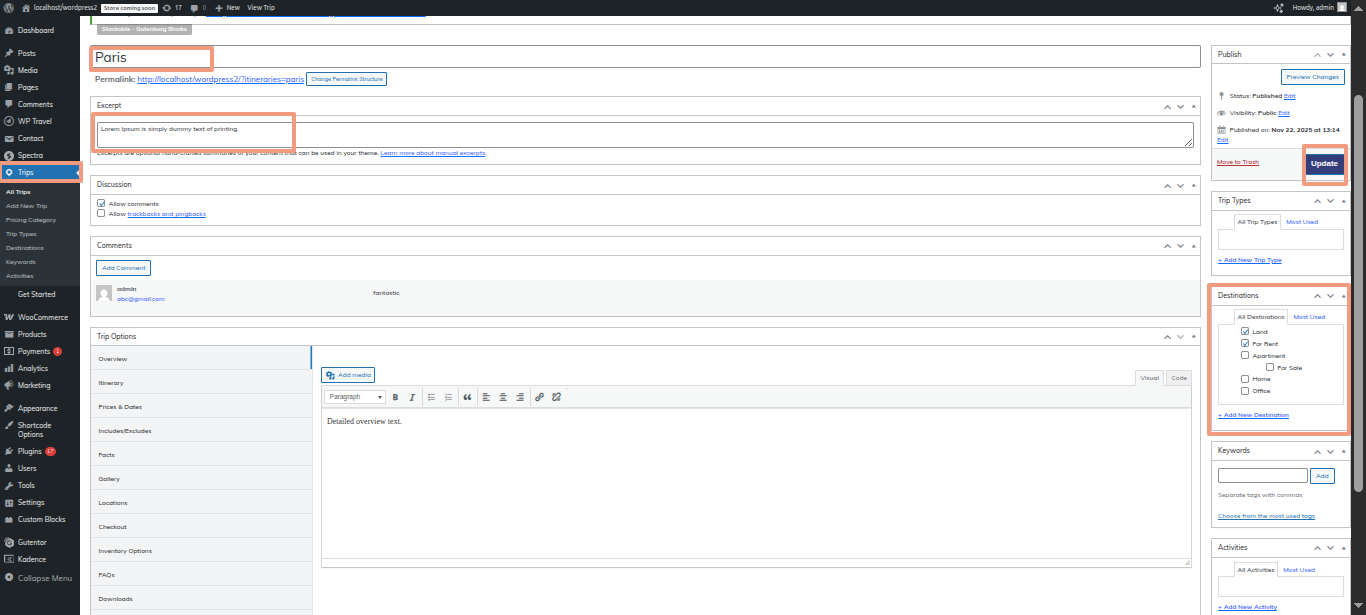Click the numbered list icon

point(448,397)
